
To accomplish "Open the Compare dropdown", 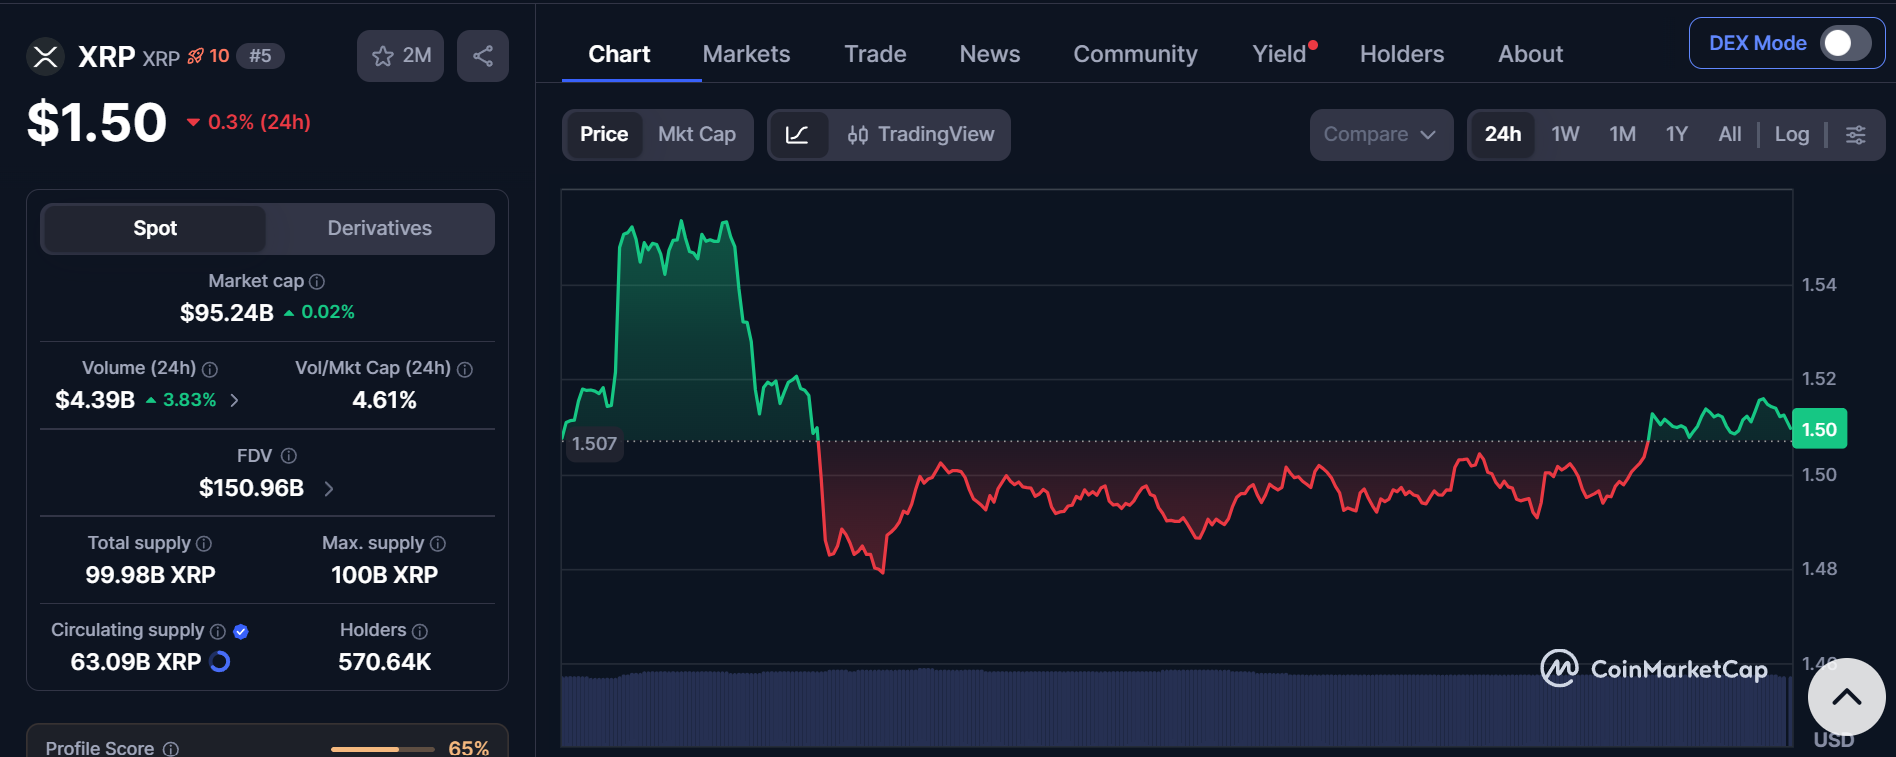I will (1381, 135).
